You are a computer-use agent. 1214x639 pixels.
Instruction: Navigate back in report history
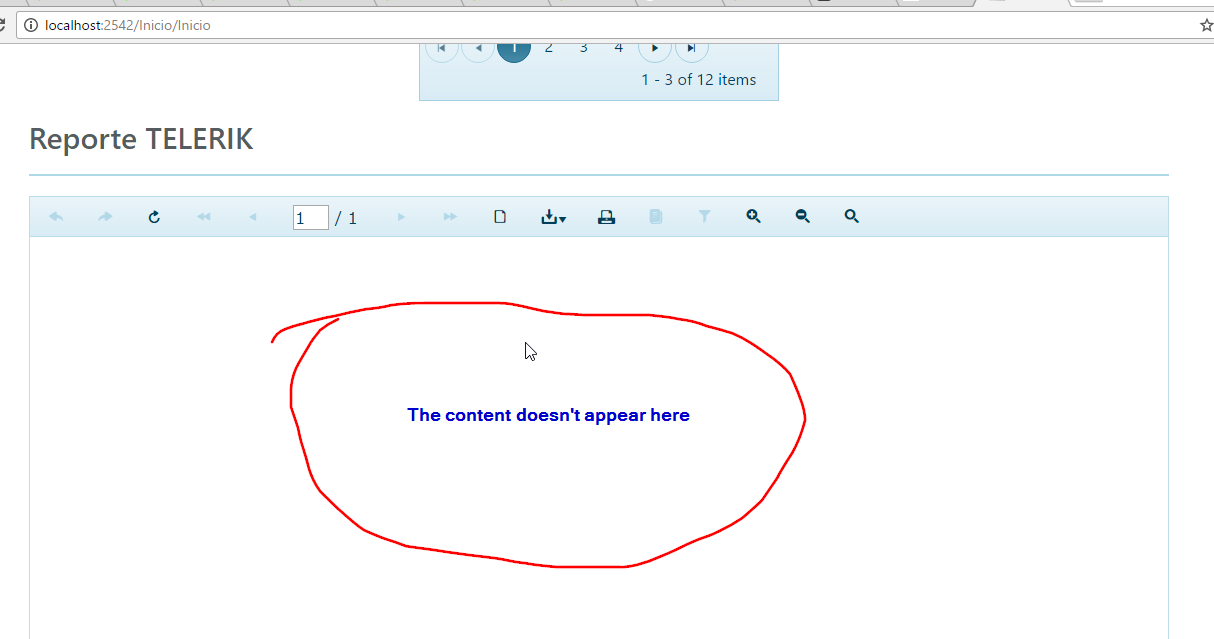click(x=56, y=217)
